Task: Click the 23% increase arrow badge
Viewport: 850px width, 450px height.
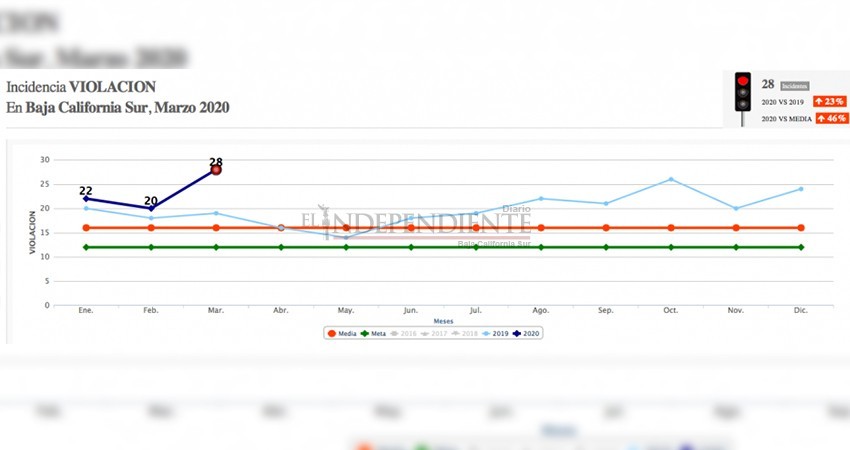Action: pyautogui.click(x=829, y=102)
